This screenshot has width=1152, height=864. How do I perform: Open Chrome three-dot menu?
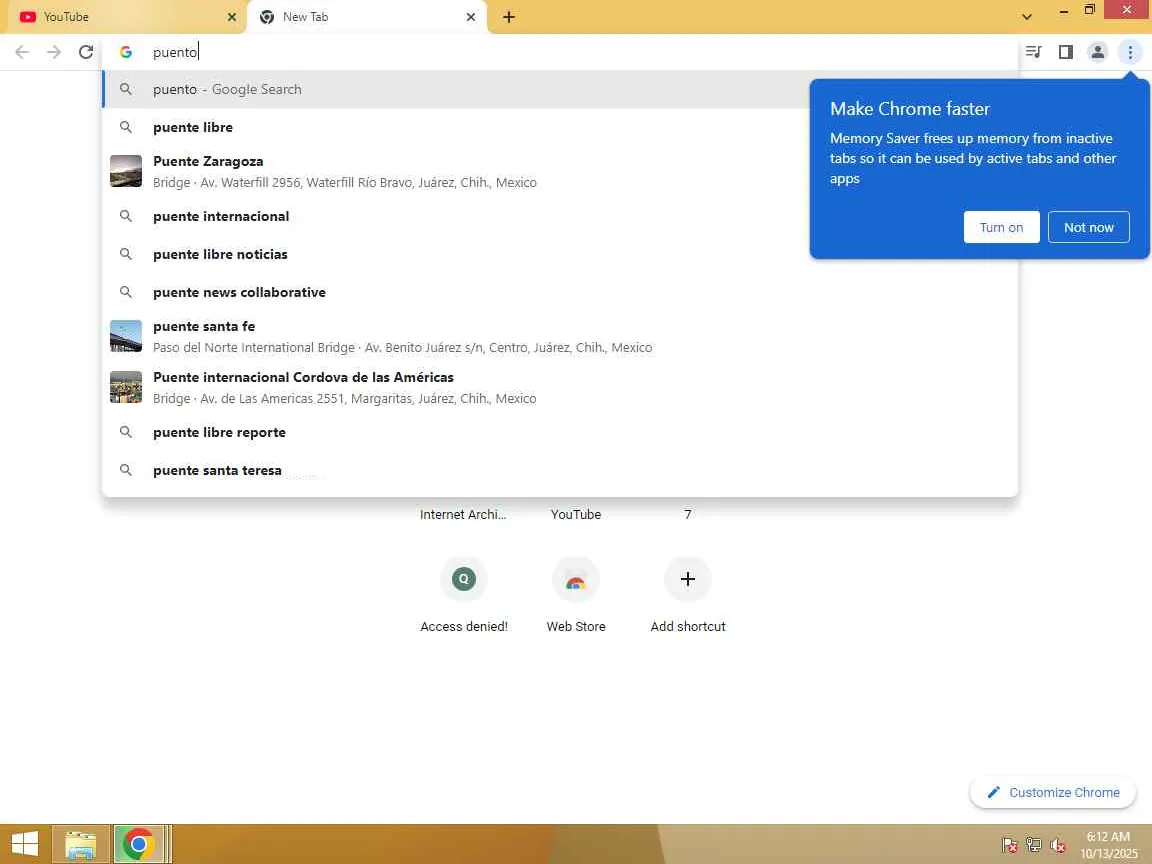[1130, 51]
